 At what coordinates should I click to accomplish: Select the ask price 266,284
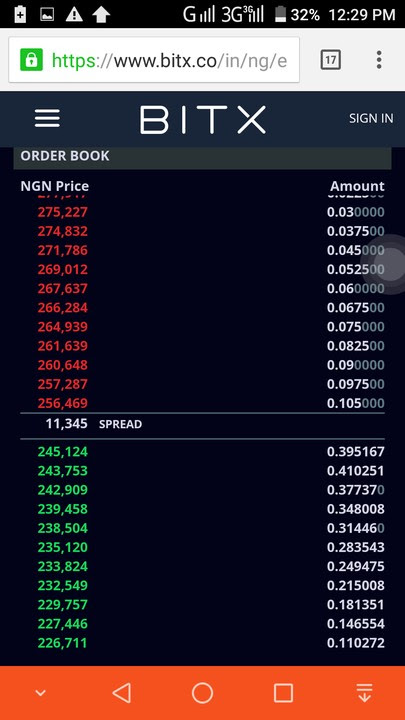[x=62, y=308]
